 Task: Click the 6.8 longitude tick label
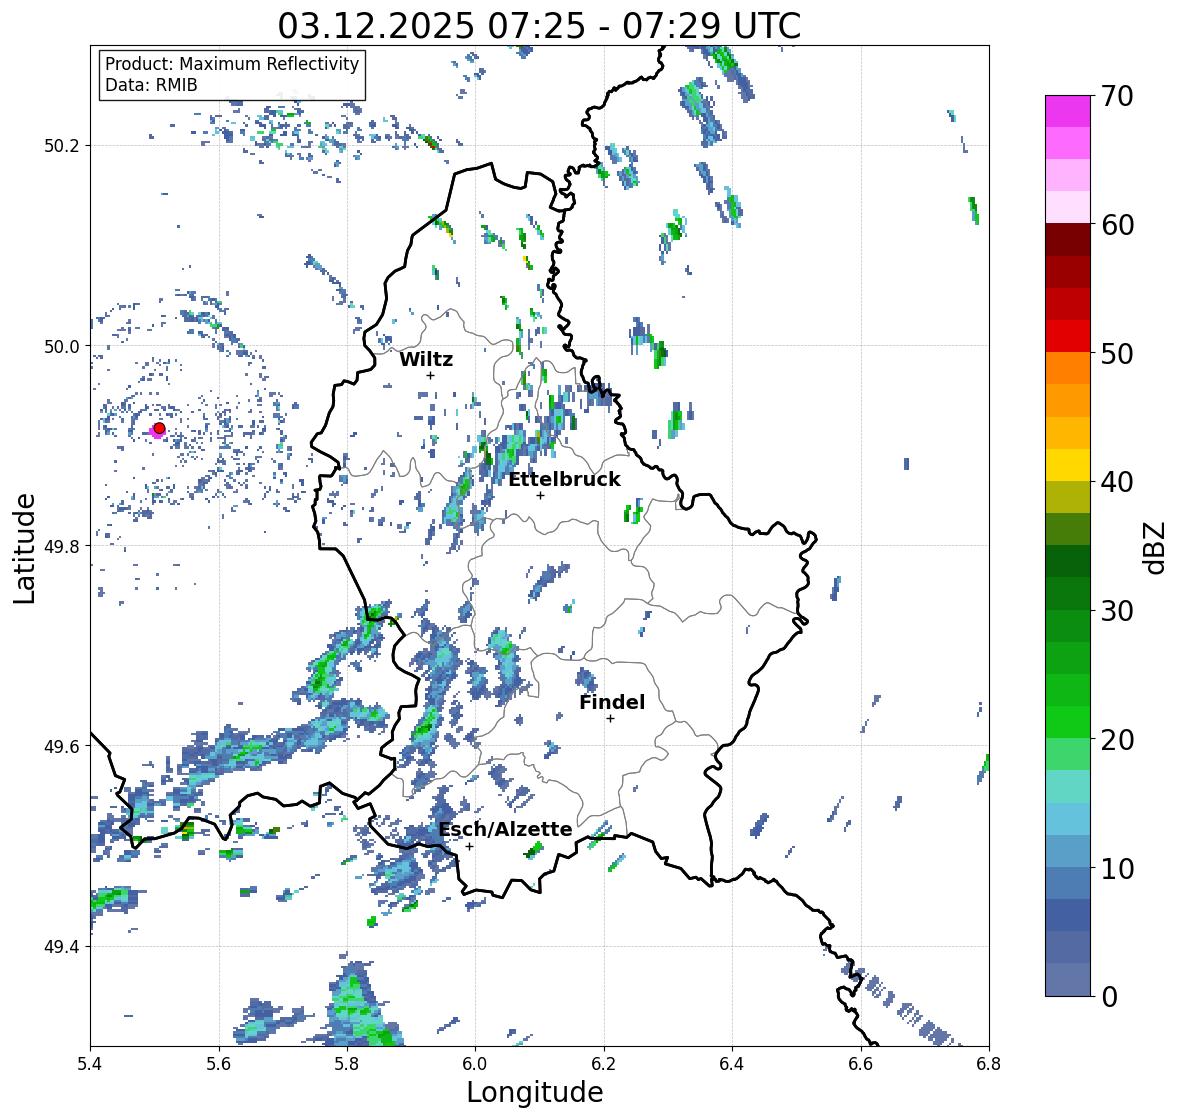[989, 1064]
